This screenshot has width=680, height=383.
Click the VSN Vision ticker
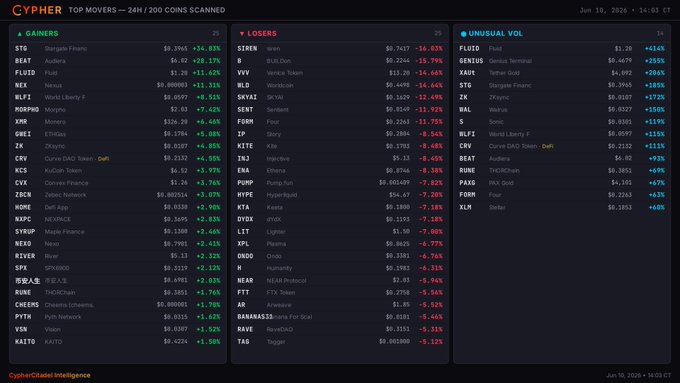tap(21, 329)
